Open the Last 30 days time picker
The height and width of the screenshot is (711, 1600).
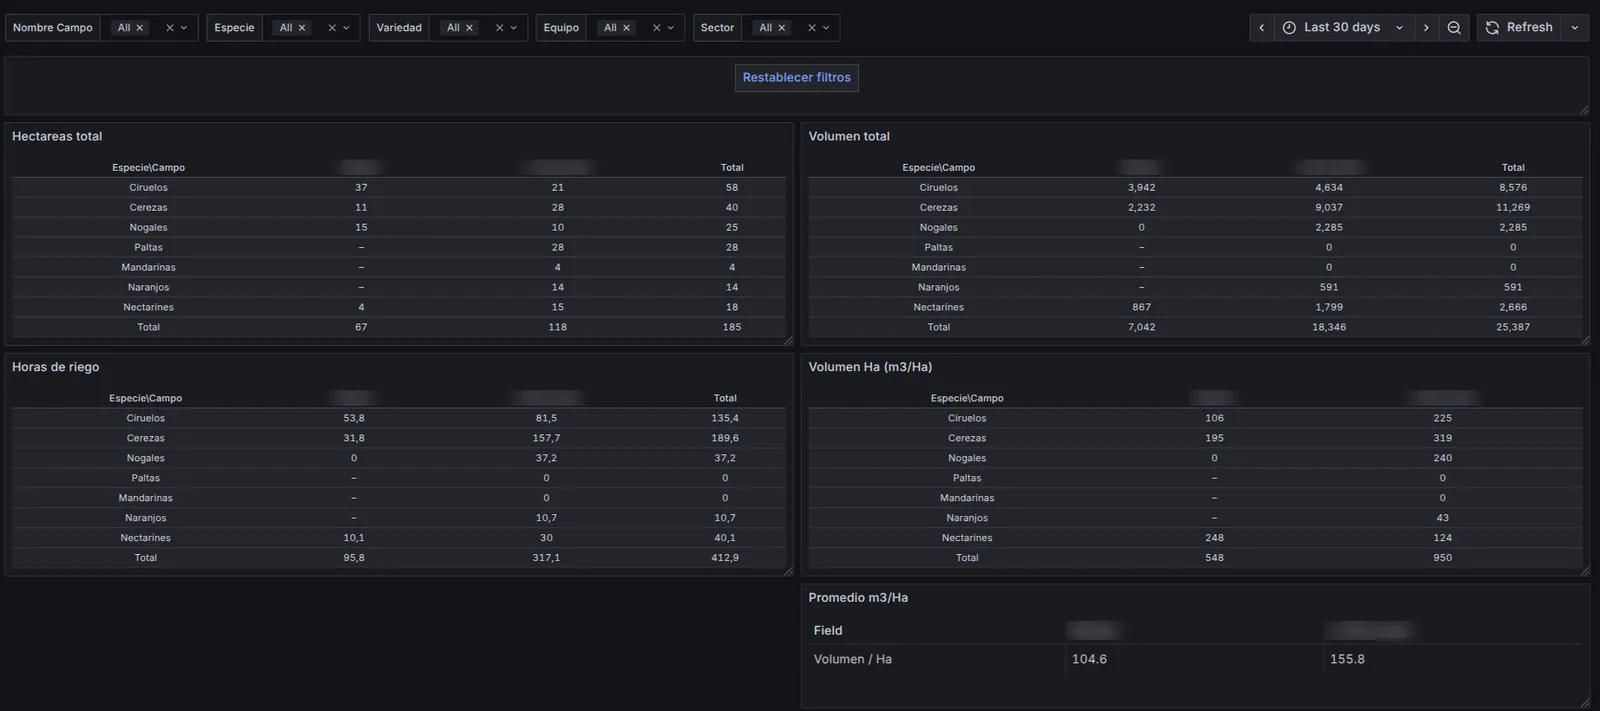[x=1343, y=28]
